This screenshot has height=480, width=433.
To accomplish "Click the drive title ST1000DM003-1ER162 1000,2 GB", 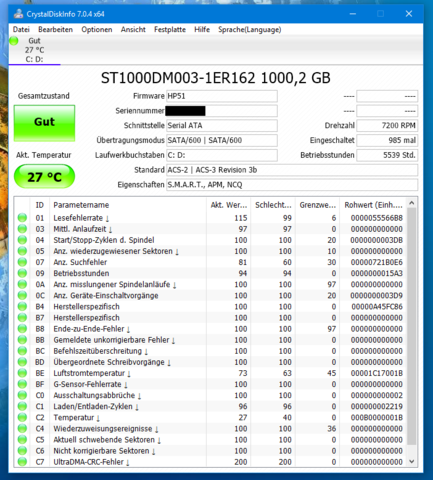I will pos(216,78).
